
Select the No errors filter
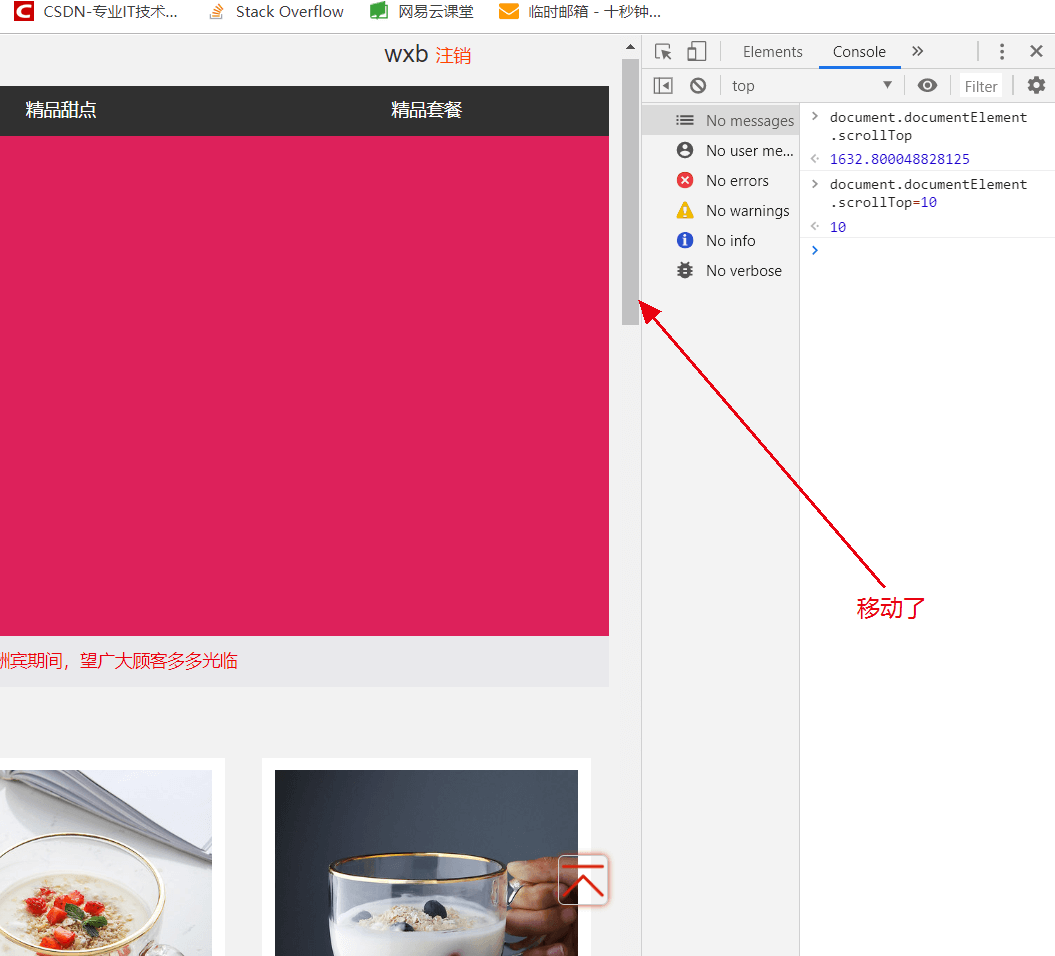tap(736, 181)
